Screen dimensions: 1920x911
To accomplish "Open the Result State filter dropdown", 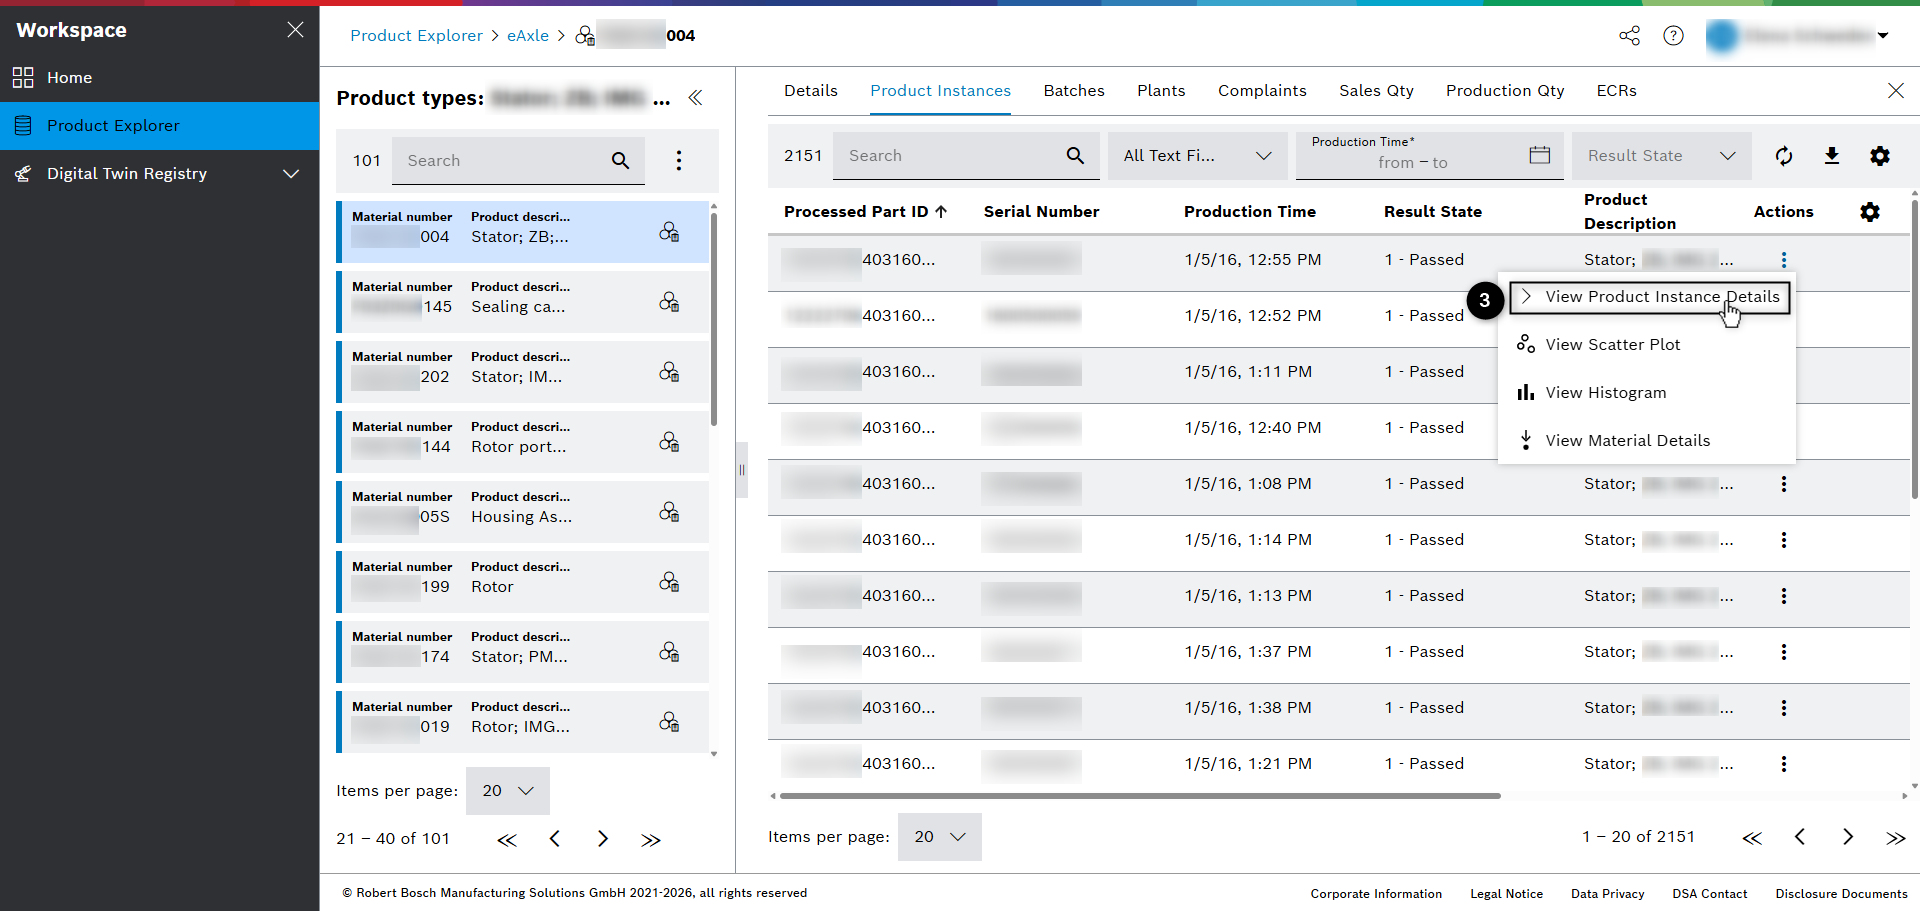I will 1662,156.
